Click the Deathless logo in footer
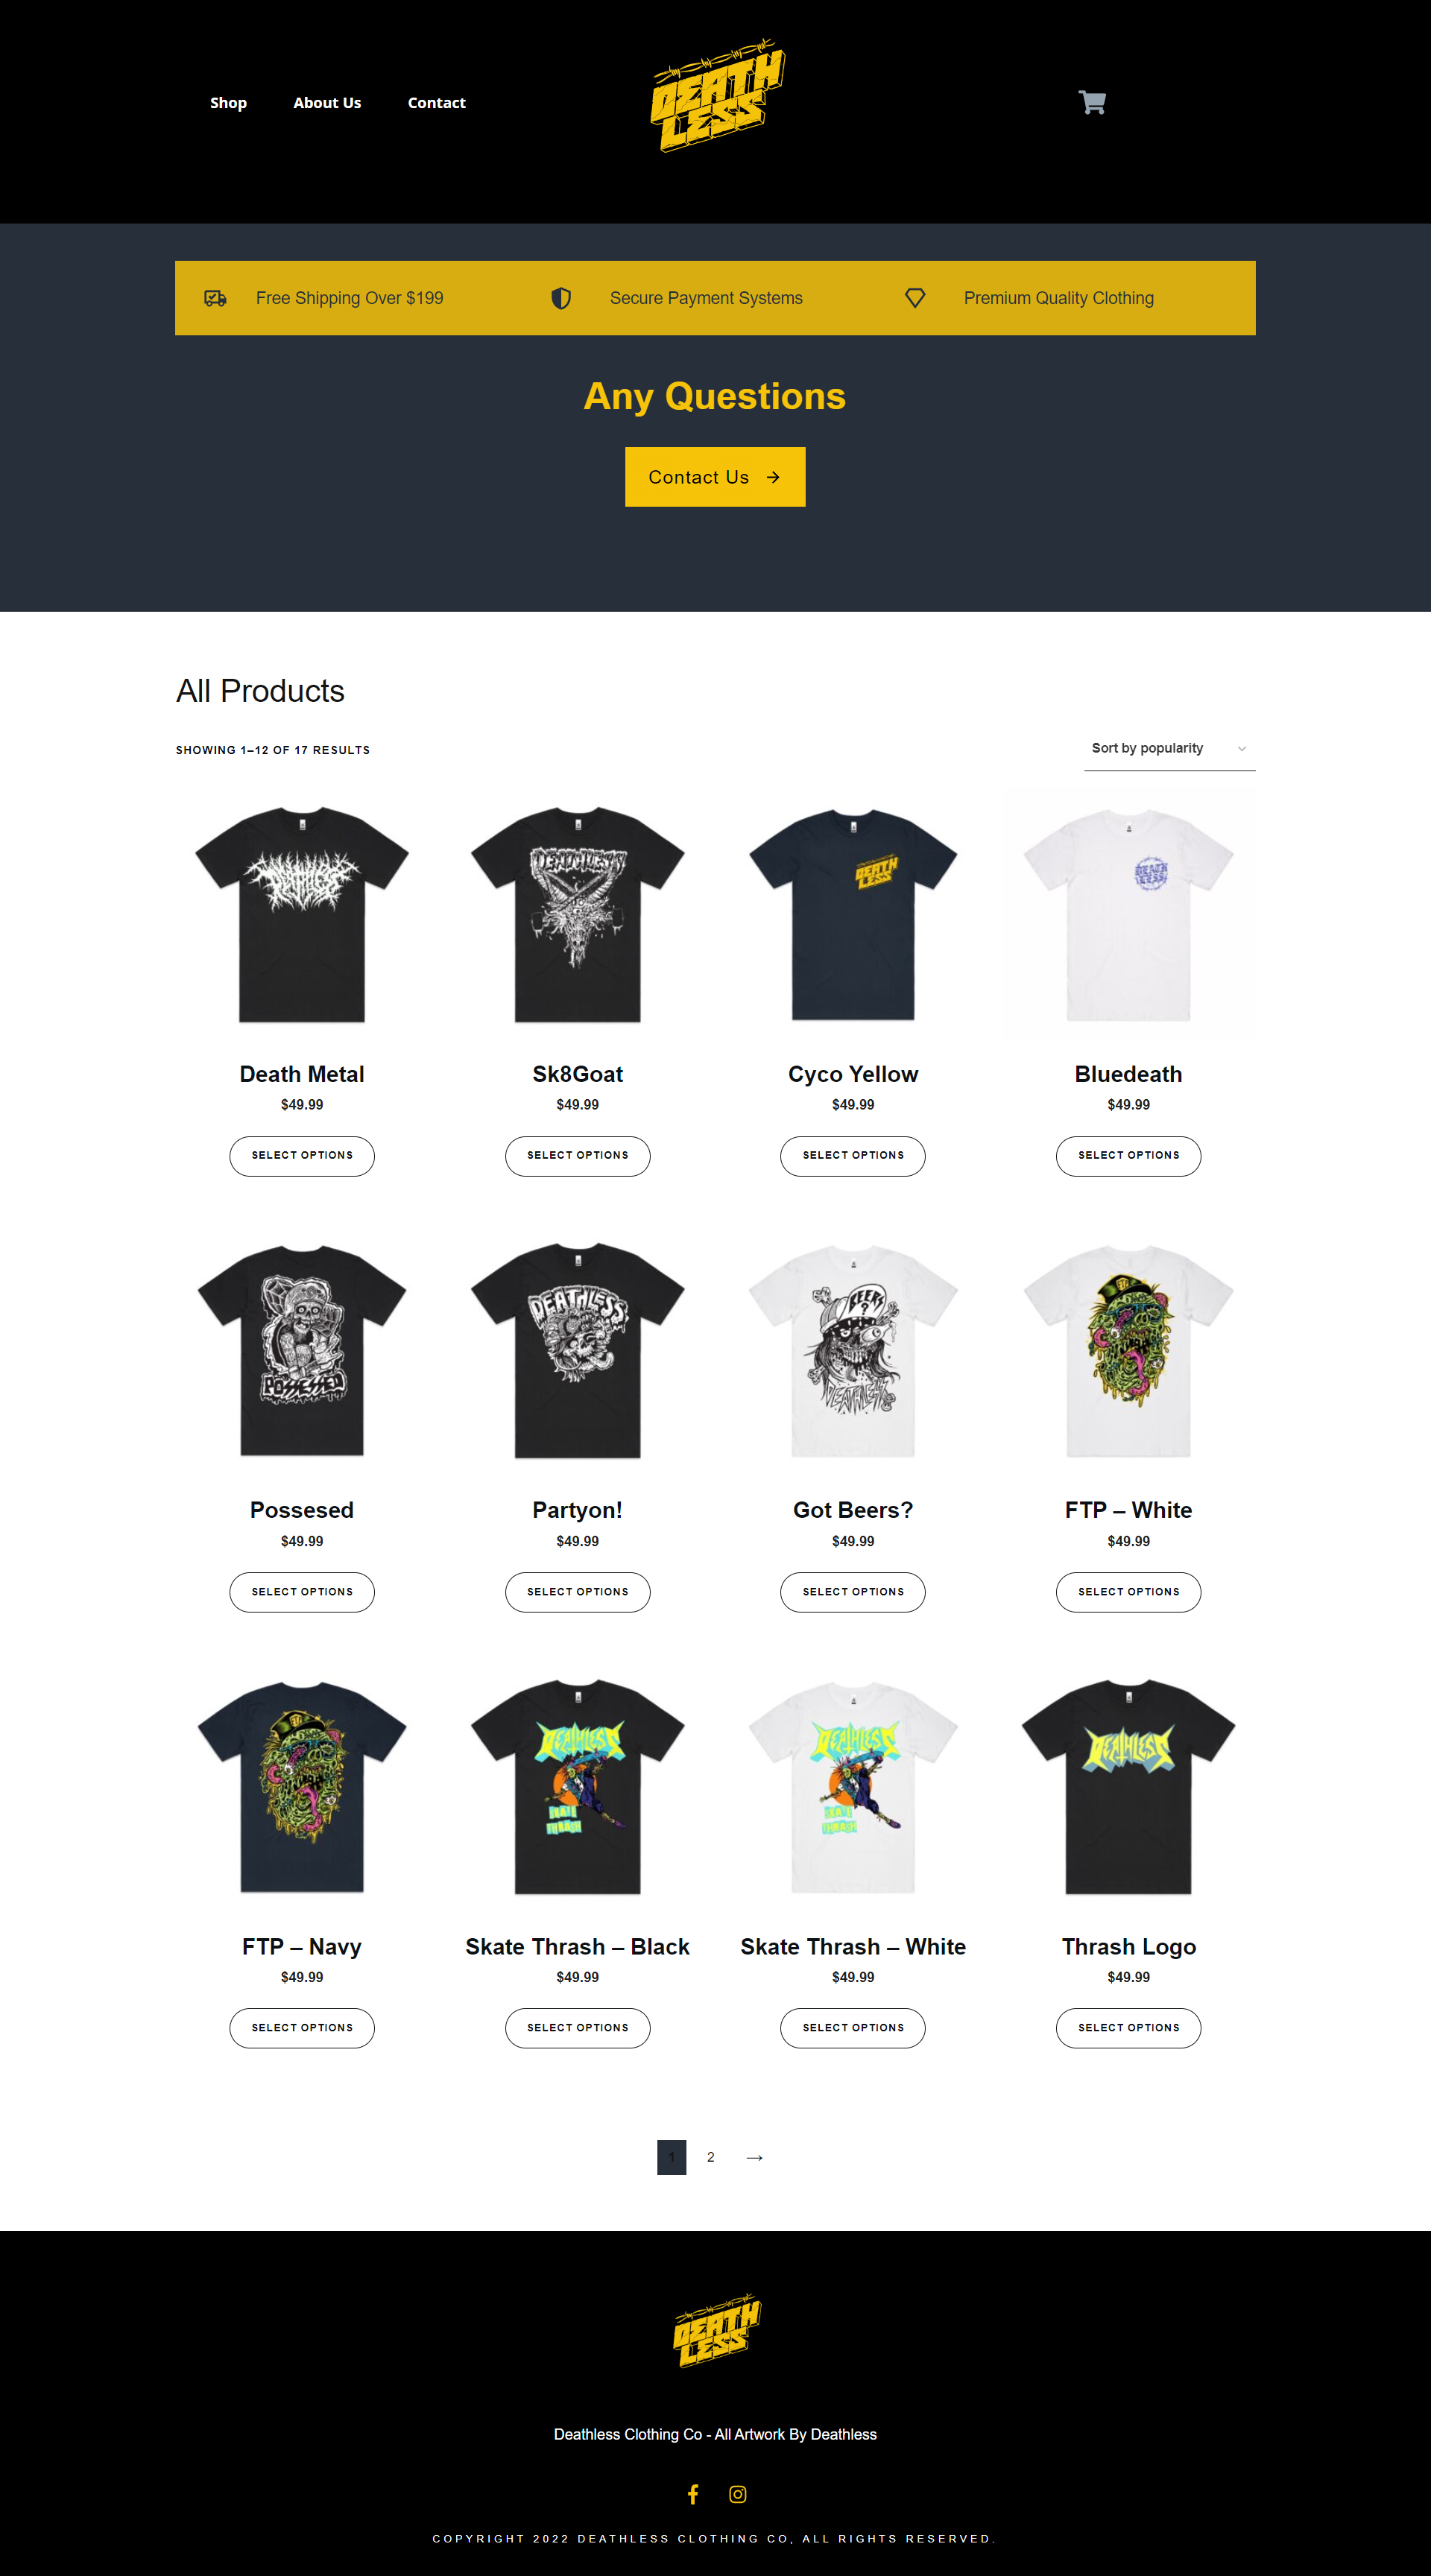The image size is (1431, 2576). [x=716, y=2331]
